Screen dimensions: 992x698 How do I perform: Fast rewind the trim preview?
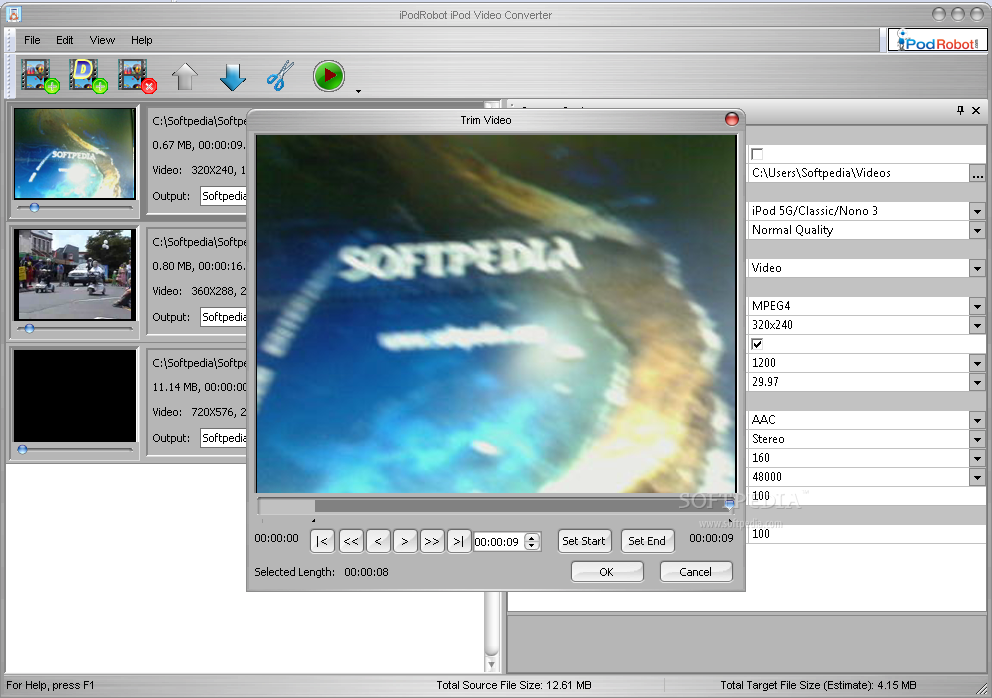pyautogui.click(x=351, y=541)
